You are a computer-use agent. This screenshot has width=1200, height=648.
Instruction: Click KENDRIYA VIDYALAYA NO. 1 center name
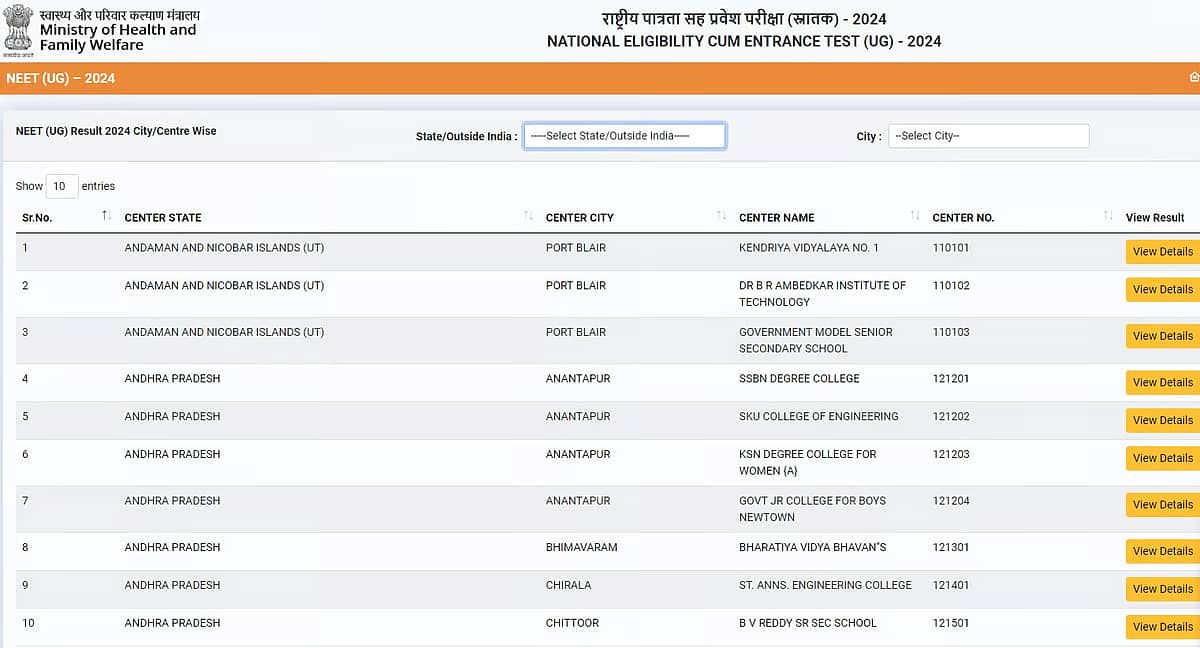click(x=809, y=247)
